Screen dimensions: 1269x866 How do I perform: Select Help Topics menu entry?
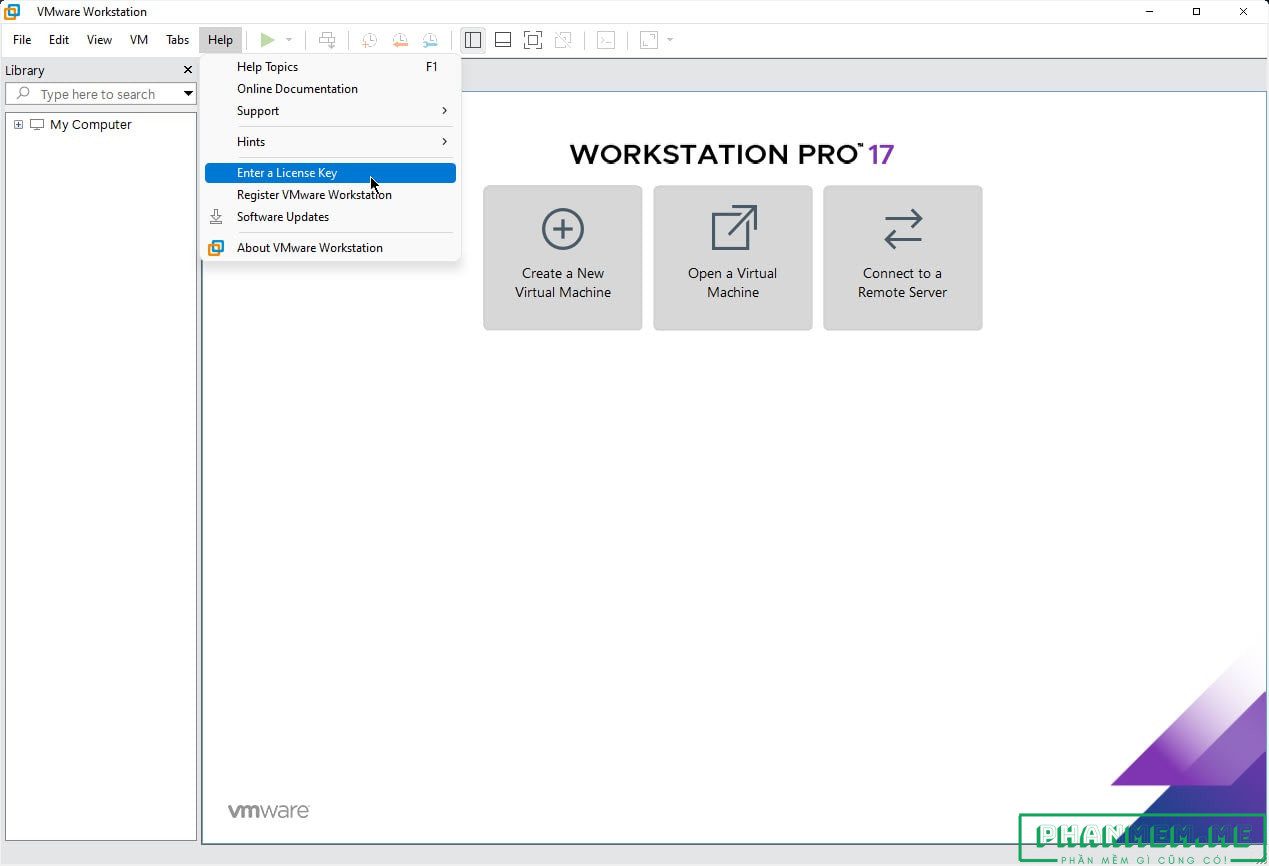point(330,67)
